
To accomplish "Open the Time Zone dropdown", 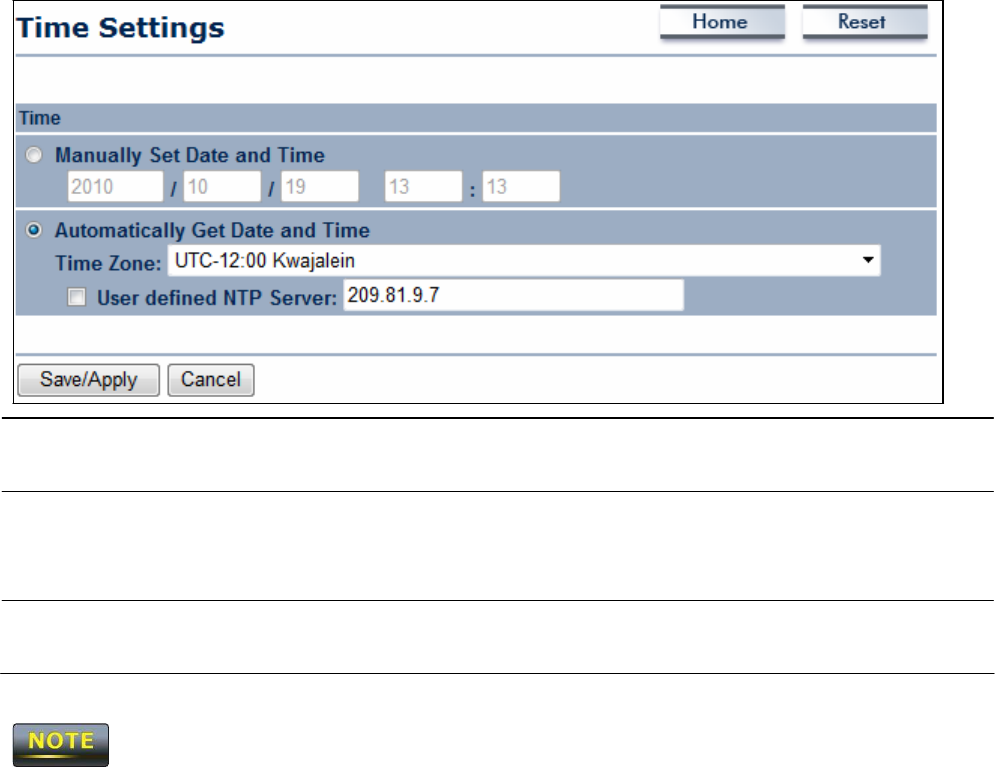I will [x=524, y=261].
